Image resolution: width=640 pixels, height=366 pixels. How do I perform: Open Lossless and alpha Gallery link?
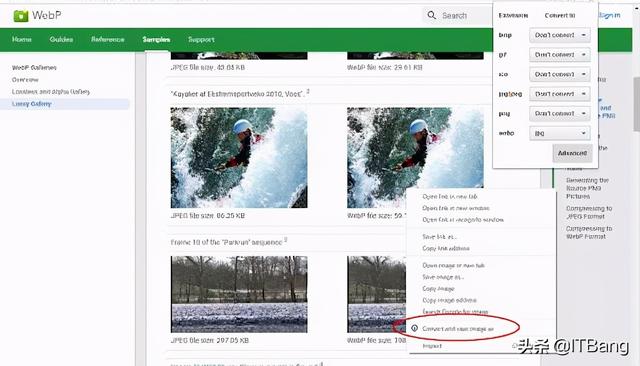click(51, 92)
